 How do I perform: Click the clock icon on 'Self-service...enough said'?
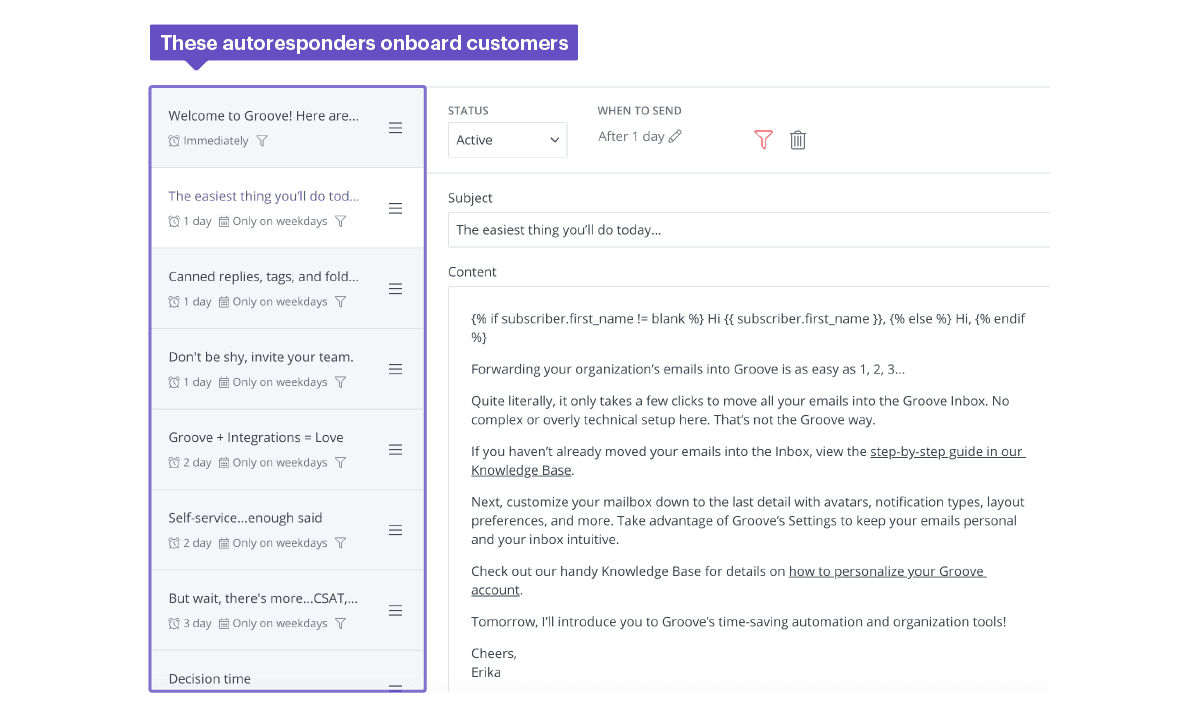click(x=172, y=542)
